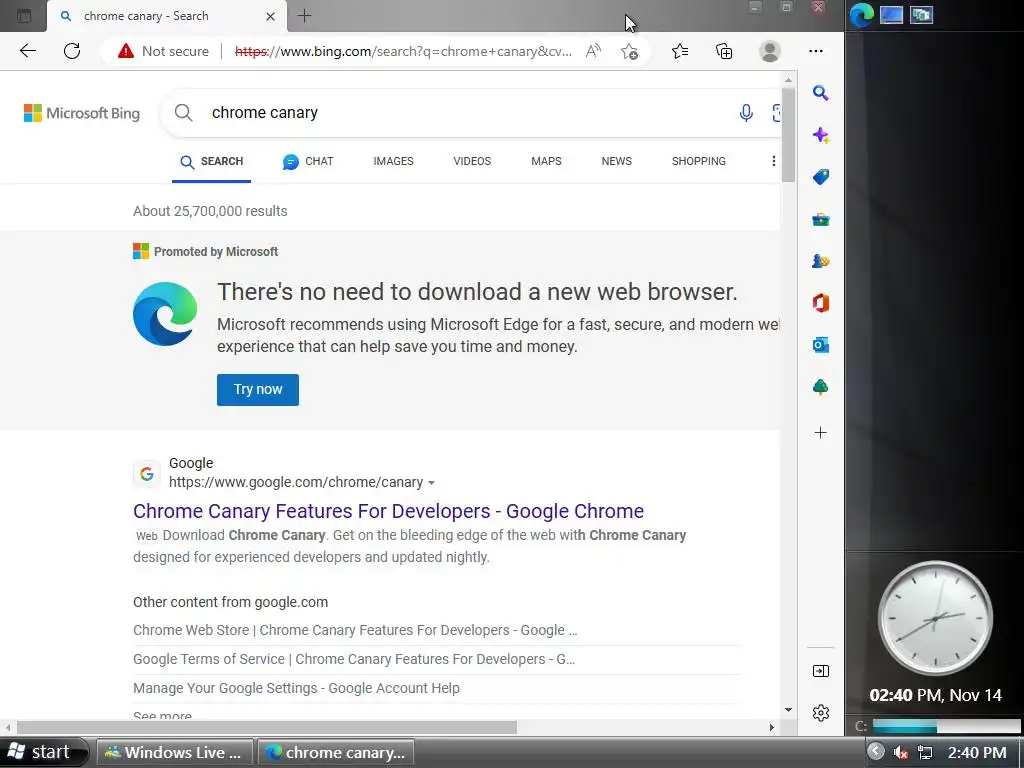Switch to the SHOPPING tab
Viewport: 1024px width, 768px height.
699,161
